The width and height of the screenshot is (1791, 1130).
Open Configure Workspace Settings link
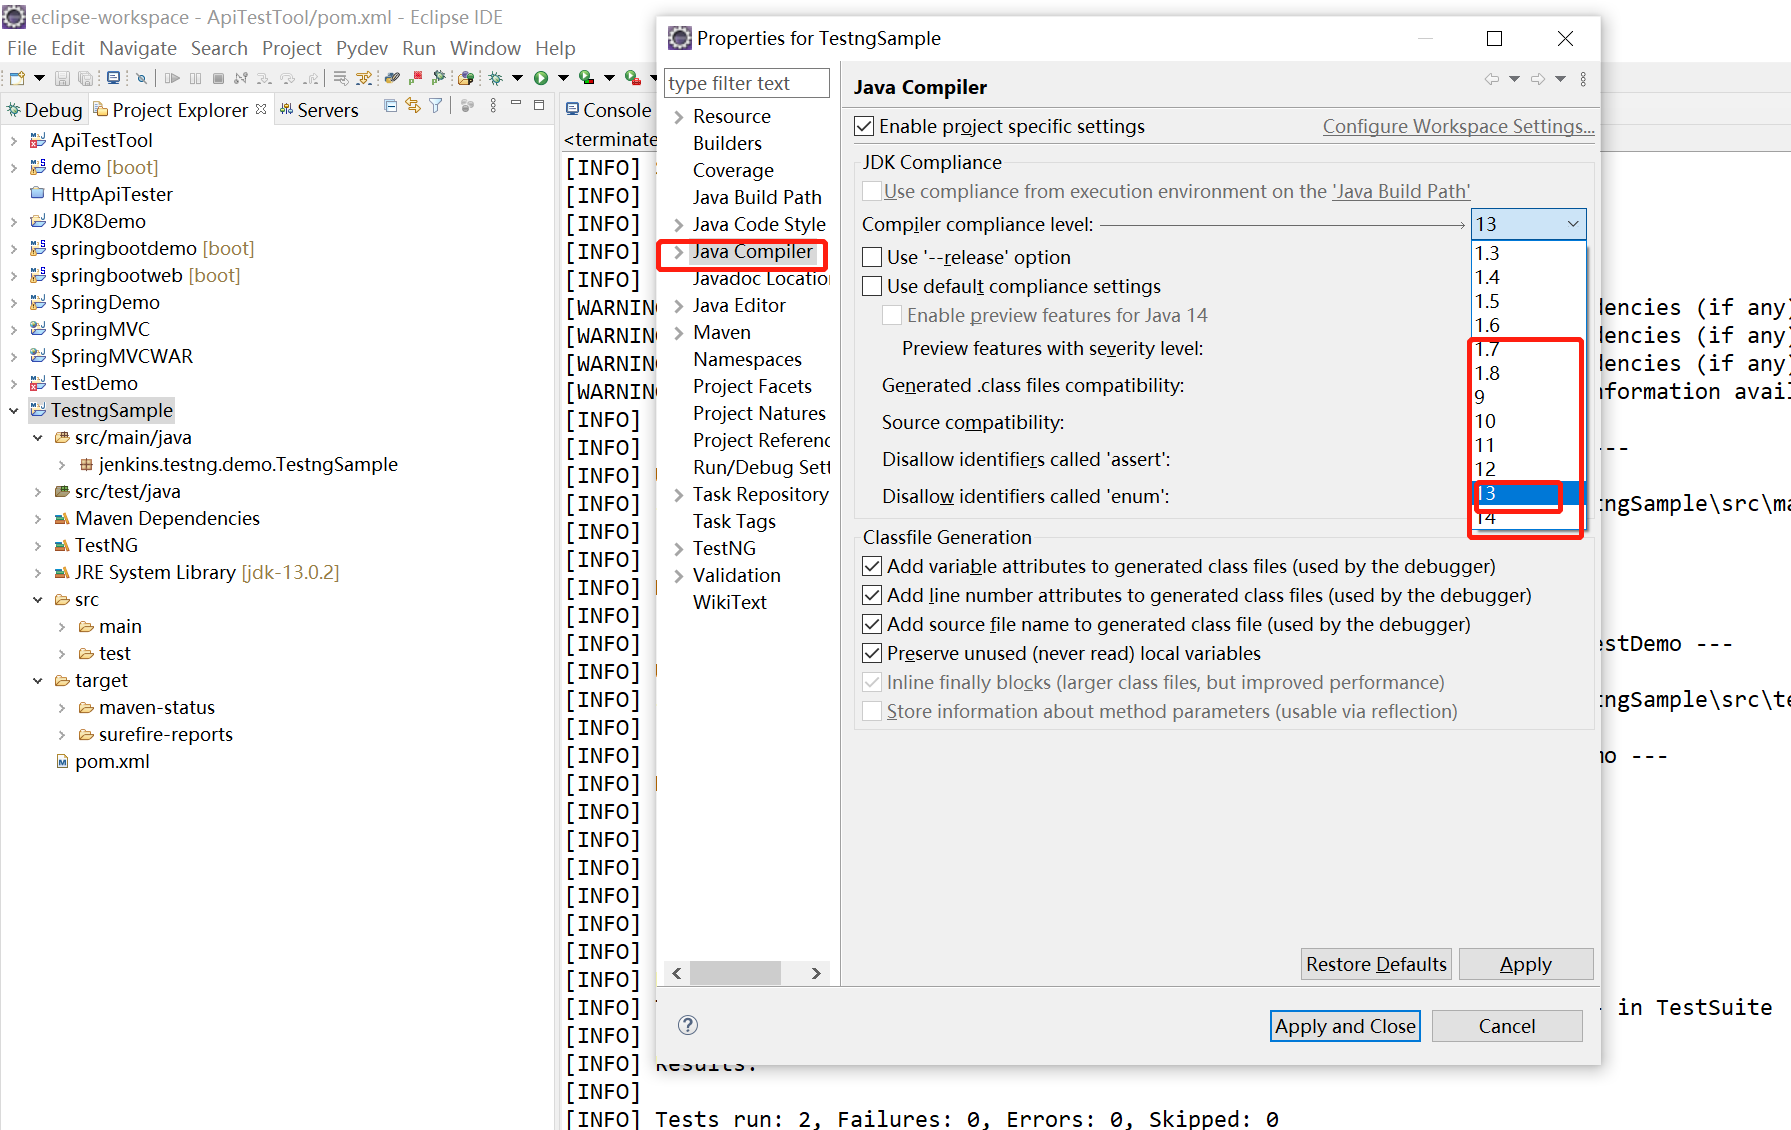tap(1458, 127)
